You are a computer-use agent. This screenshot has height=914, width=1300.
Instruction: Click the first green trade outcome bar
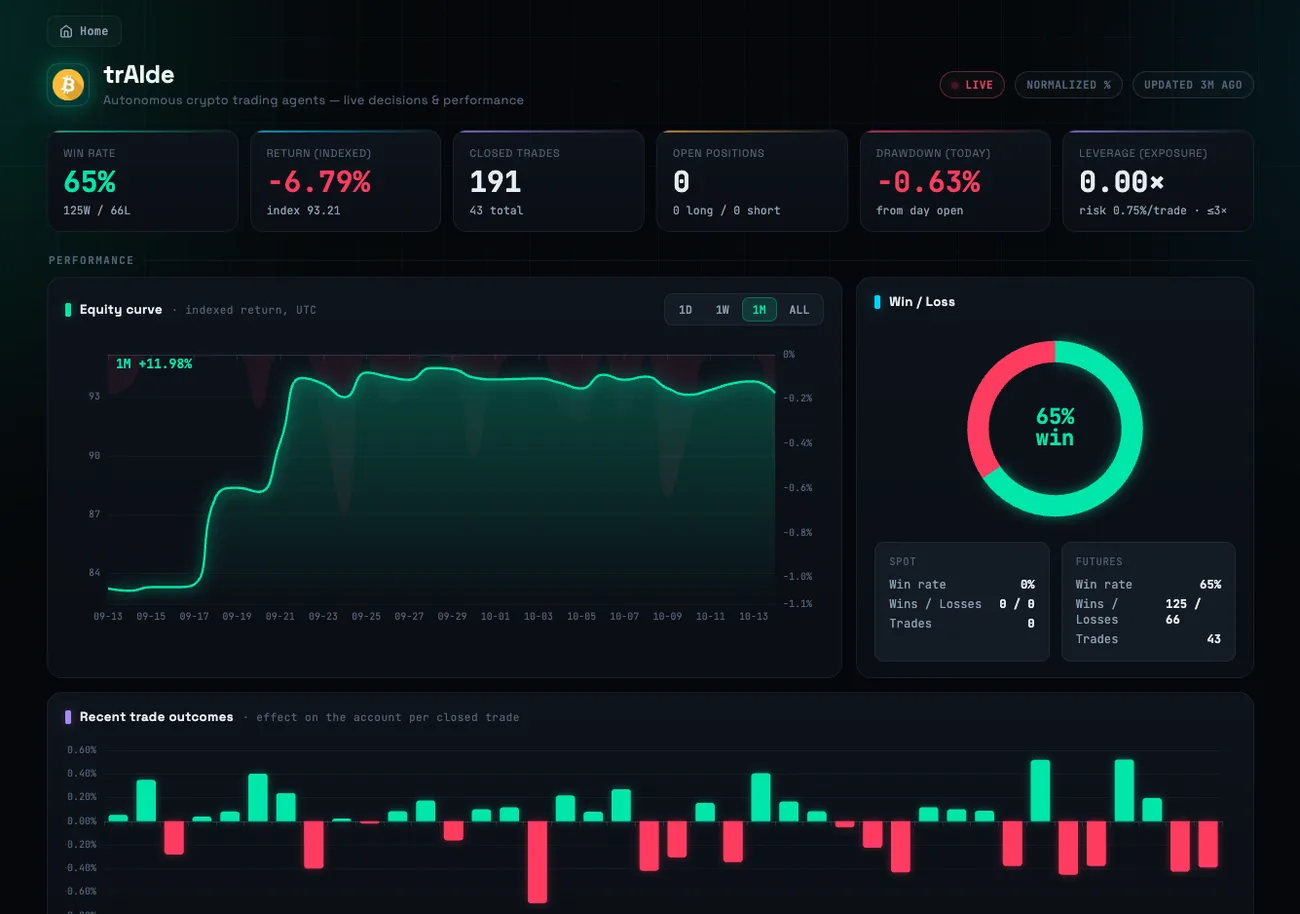(x=118, y=818)
